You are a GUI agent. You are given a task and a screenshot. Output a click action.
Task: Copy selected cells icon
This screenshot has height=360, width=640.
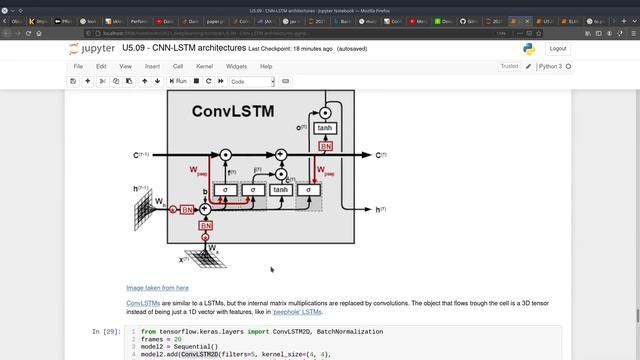coord(116,81)
